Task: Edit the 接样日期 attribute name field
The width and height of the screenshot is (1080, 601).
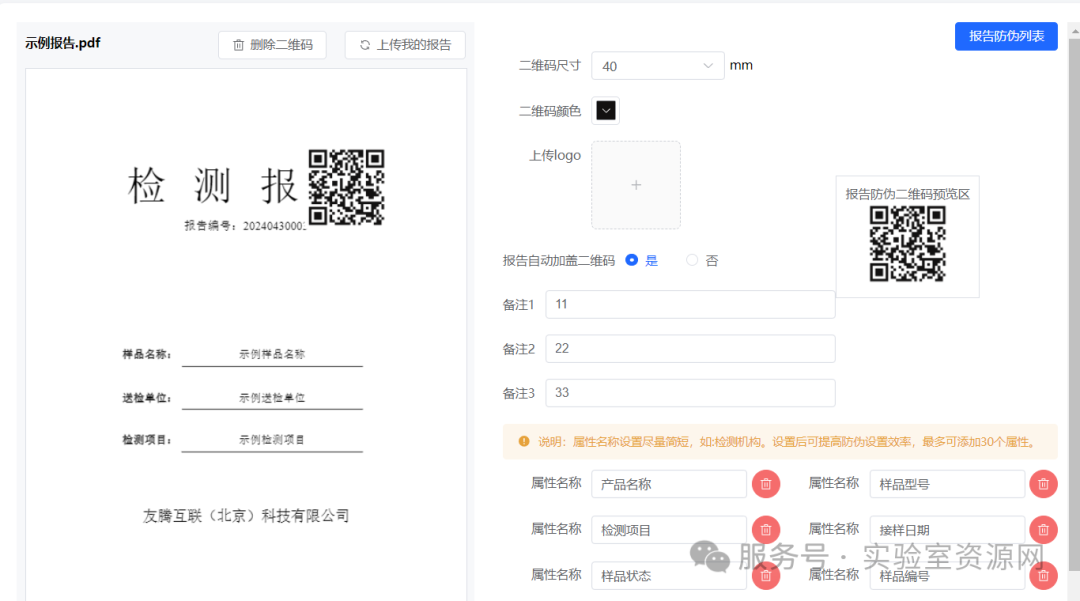Action: [947, 529]
